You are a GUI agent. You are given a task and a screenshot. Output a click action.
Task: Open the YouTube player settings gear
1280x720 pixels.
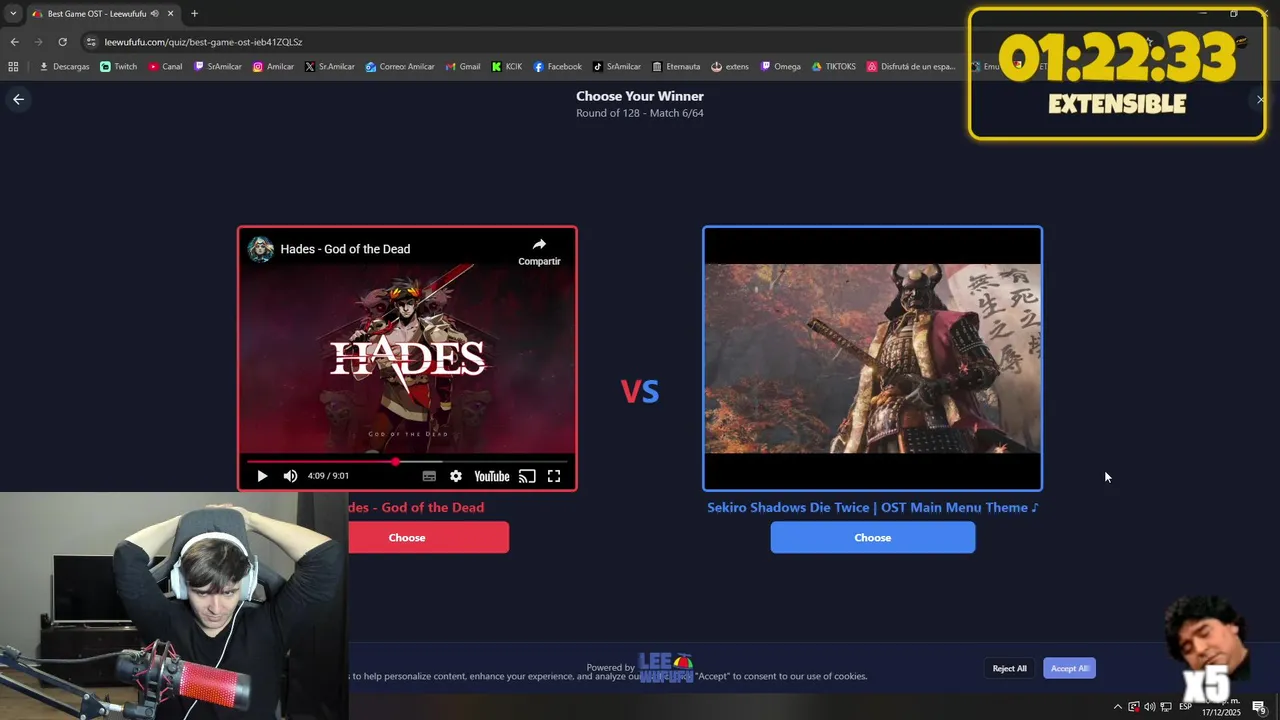pos(456,476)
